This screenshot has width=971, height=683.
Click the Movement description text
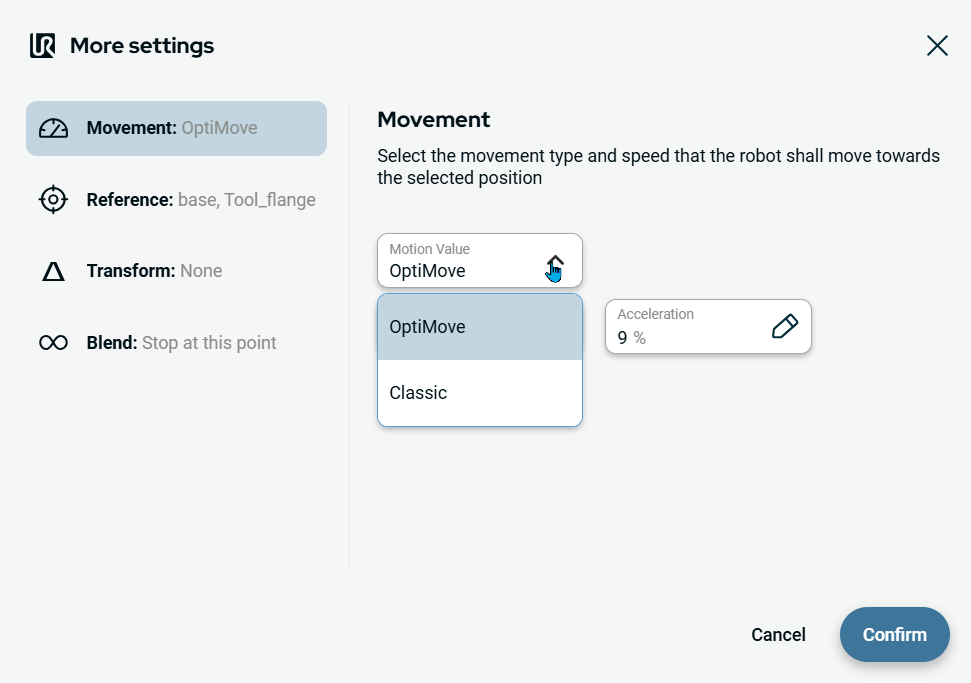point(657,167)
